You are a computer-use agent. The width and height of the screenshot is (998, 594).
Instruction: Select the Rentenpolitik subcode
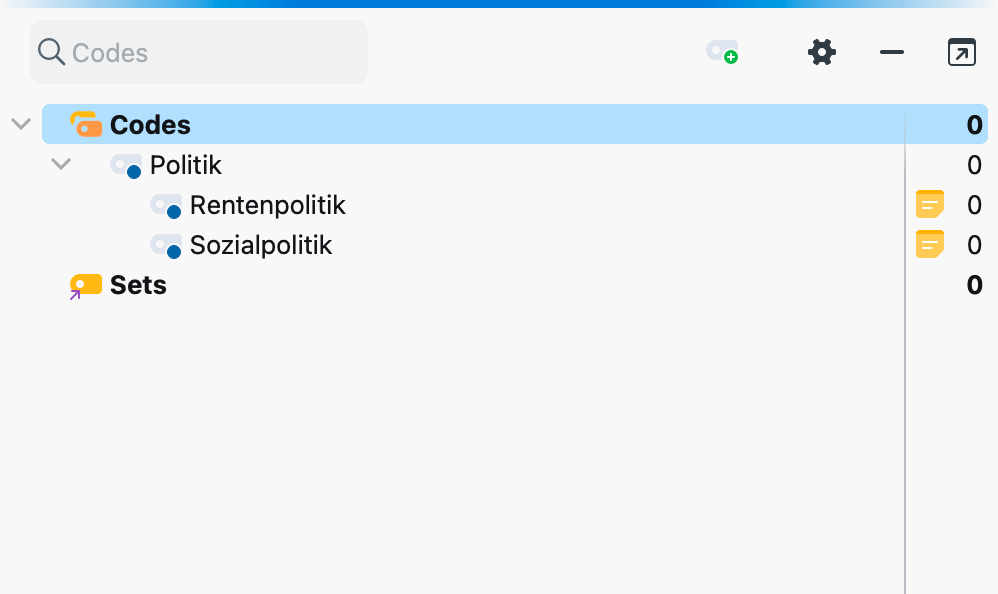(267, 205)
